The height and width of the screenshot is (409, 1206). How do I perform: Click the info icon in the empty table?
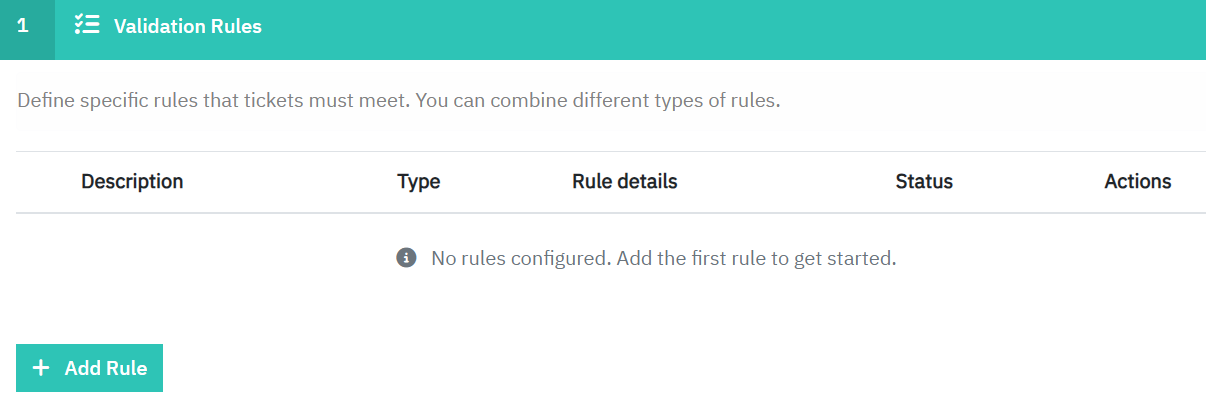[406, 258]
